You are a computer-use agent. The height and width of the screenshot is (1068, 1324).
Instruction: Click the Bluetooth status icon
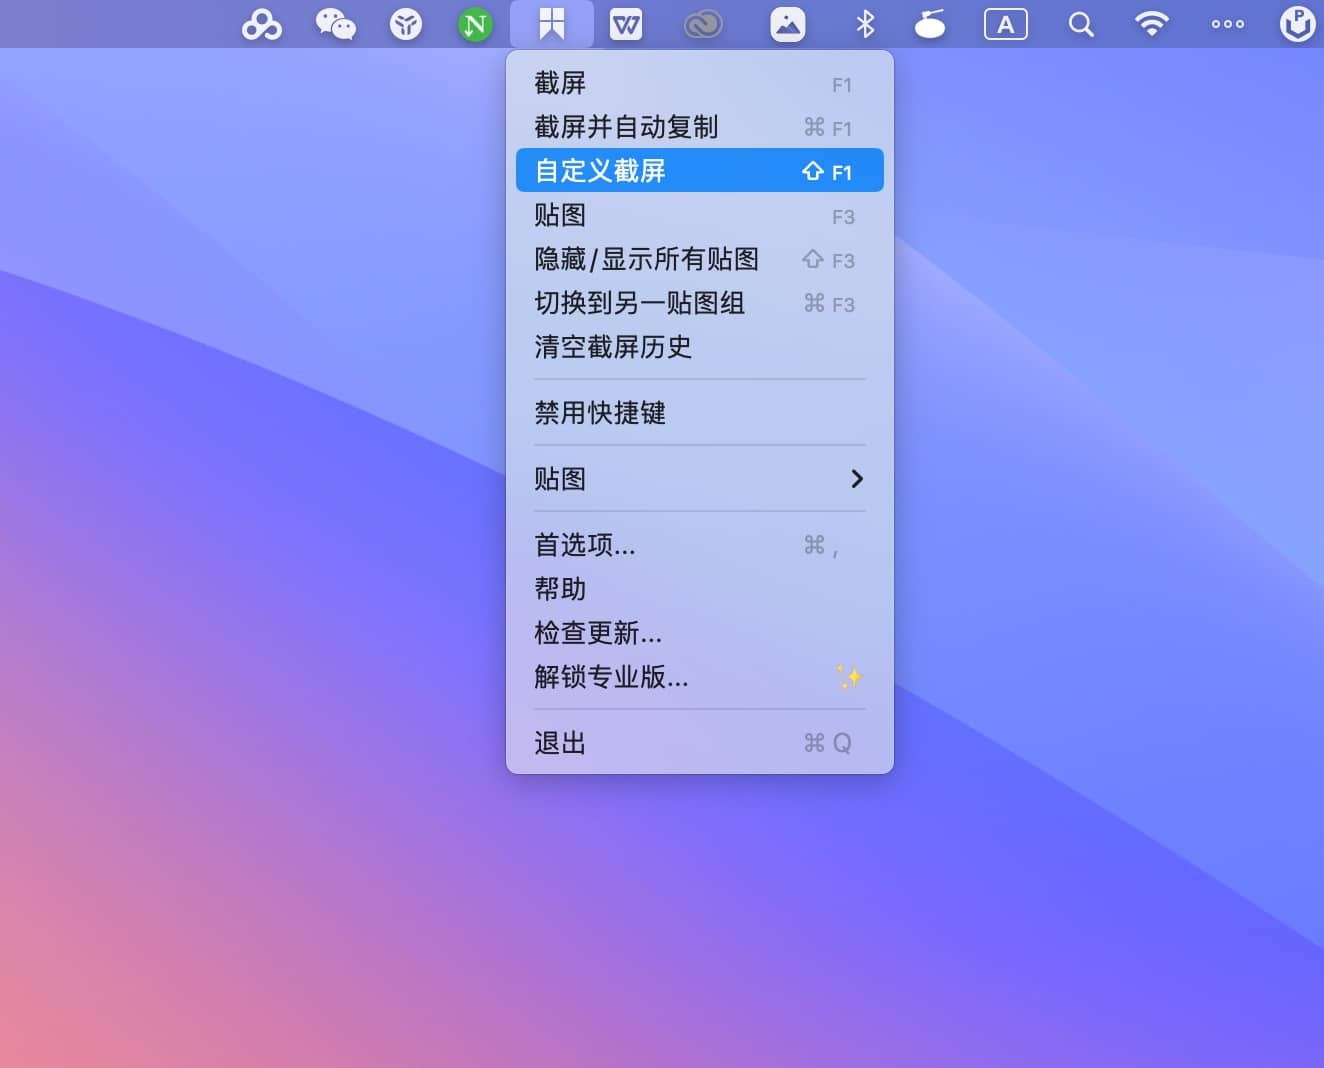[865, 24]
